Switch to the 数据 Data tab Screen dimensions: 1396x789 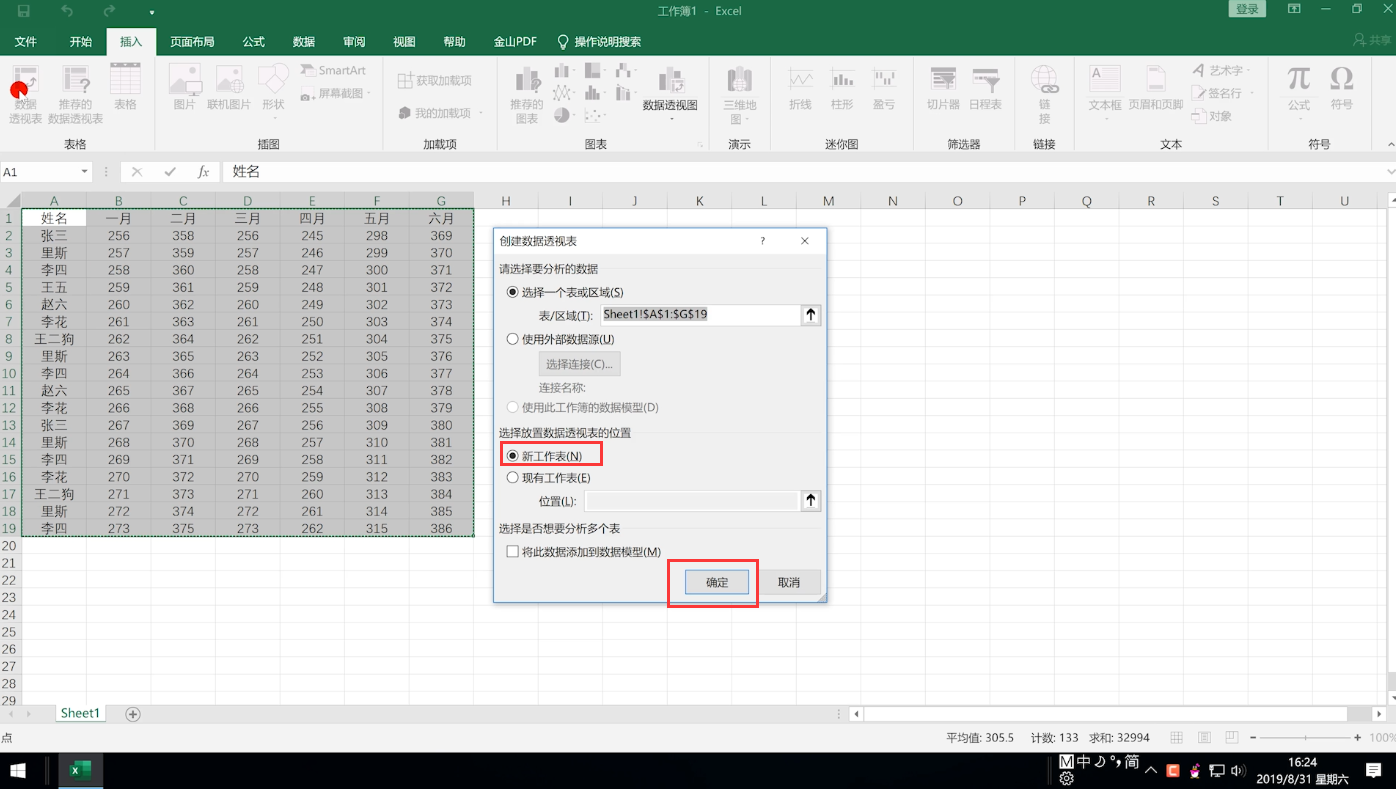tap(304, 42)
